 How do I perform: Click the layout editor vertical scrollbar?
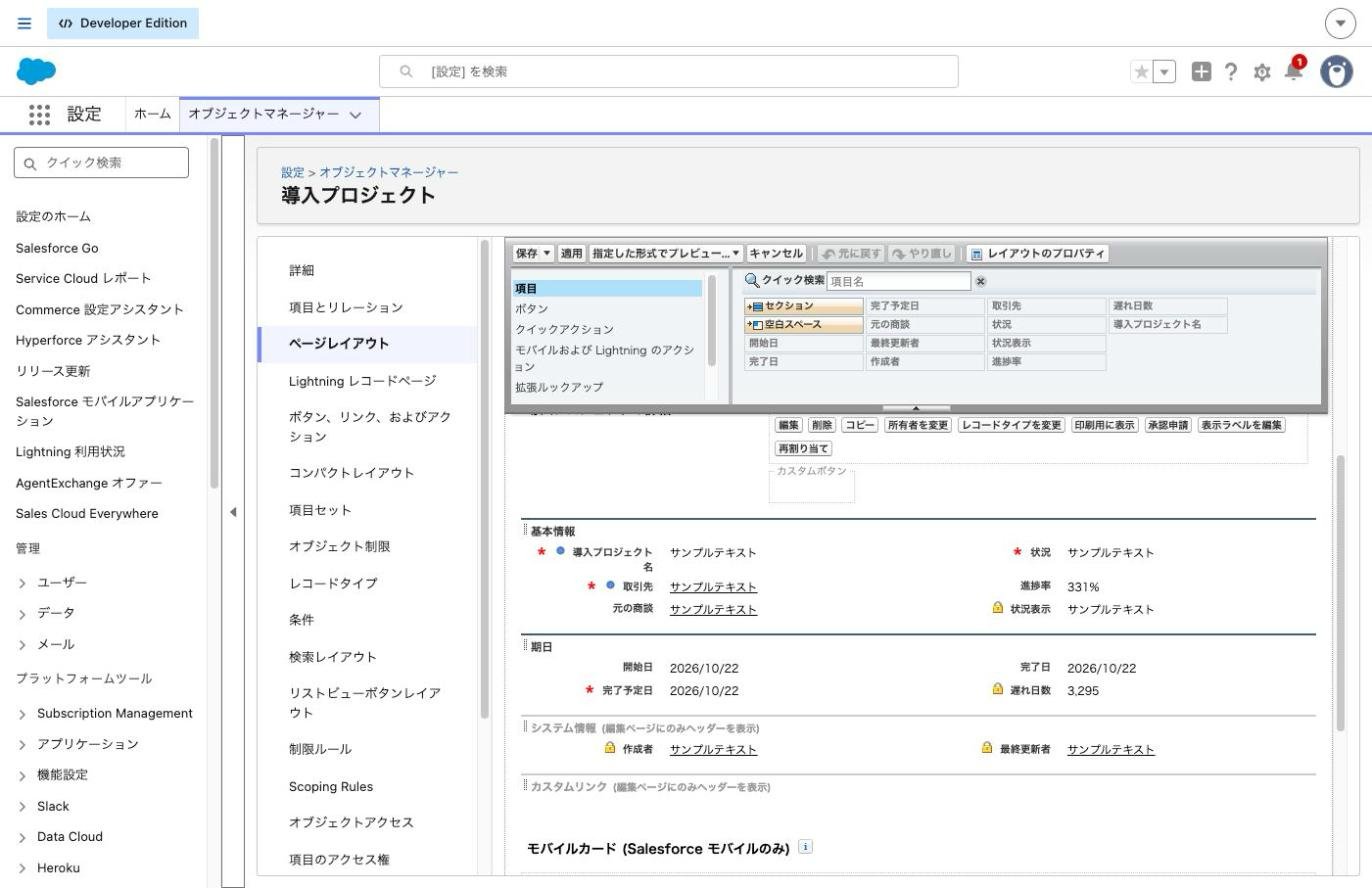coord(1341,592)
